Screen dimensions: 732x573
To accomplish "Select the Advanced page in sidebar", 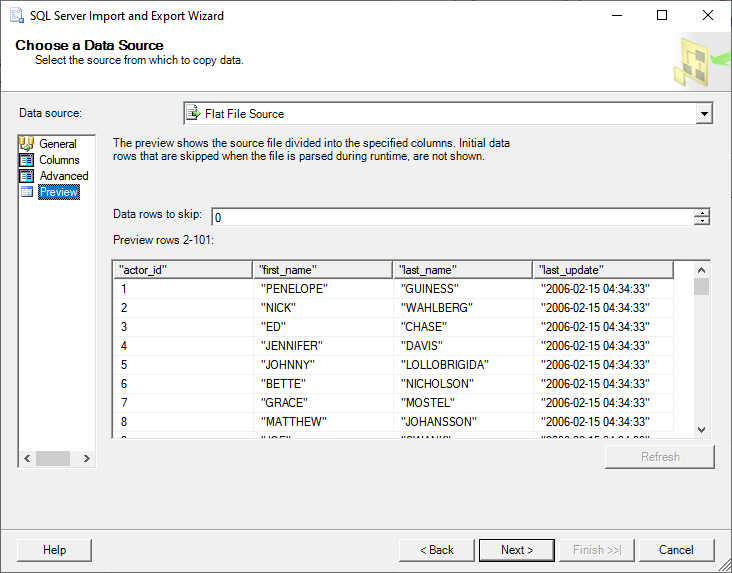I will point(64,176).
